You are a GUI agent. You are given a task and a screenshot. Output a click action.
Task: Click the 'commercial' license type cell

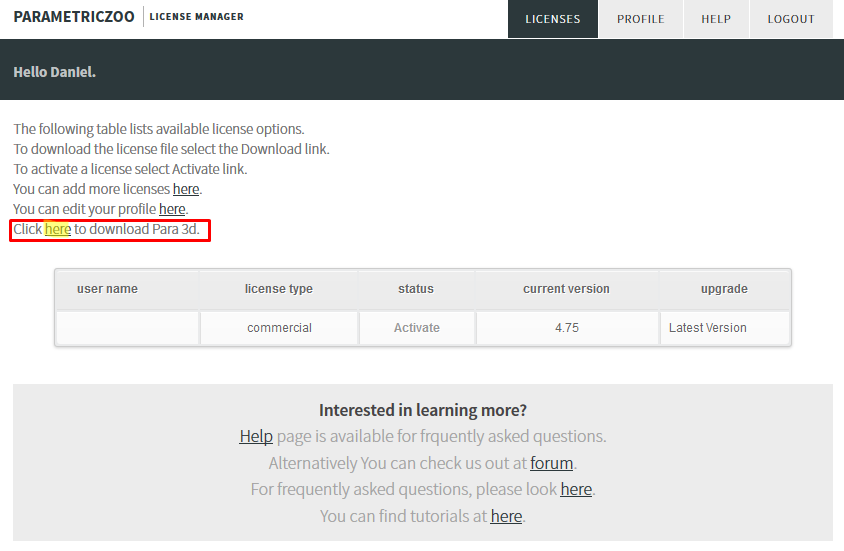[279, 328]
